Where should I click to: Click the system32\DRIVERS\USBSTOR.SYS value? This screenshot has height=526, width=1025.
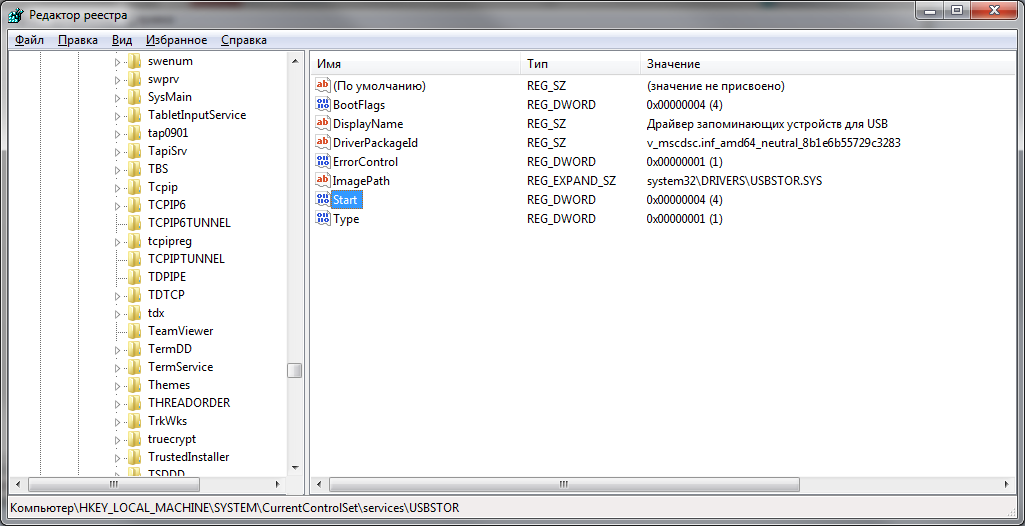734,181
